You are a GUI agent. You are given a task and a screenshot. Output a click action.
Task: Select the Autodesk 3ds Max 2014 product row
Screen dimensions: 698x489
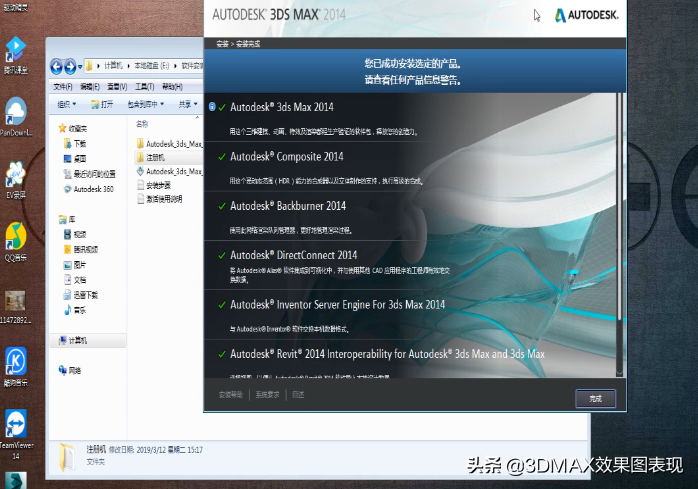pyautogui.click(x=410, y=118)
